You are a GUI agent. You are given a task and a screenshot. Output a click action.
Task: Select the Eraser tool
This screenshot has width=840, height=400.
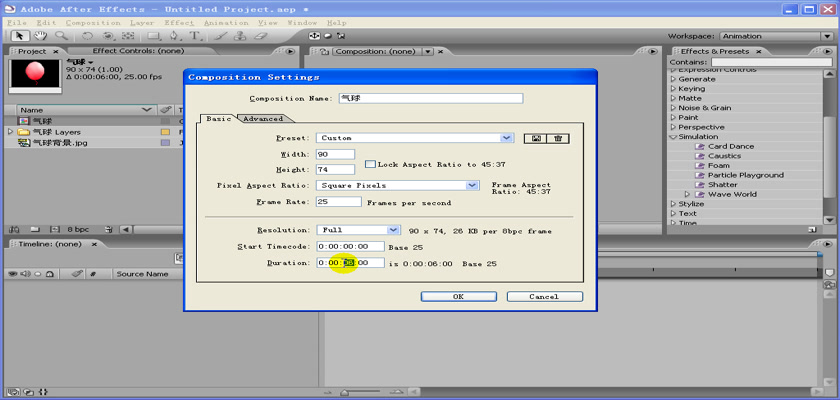click(260, 36)
